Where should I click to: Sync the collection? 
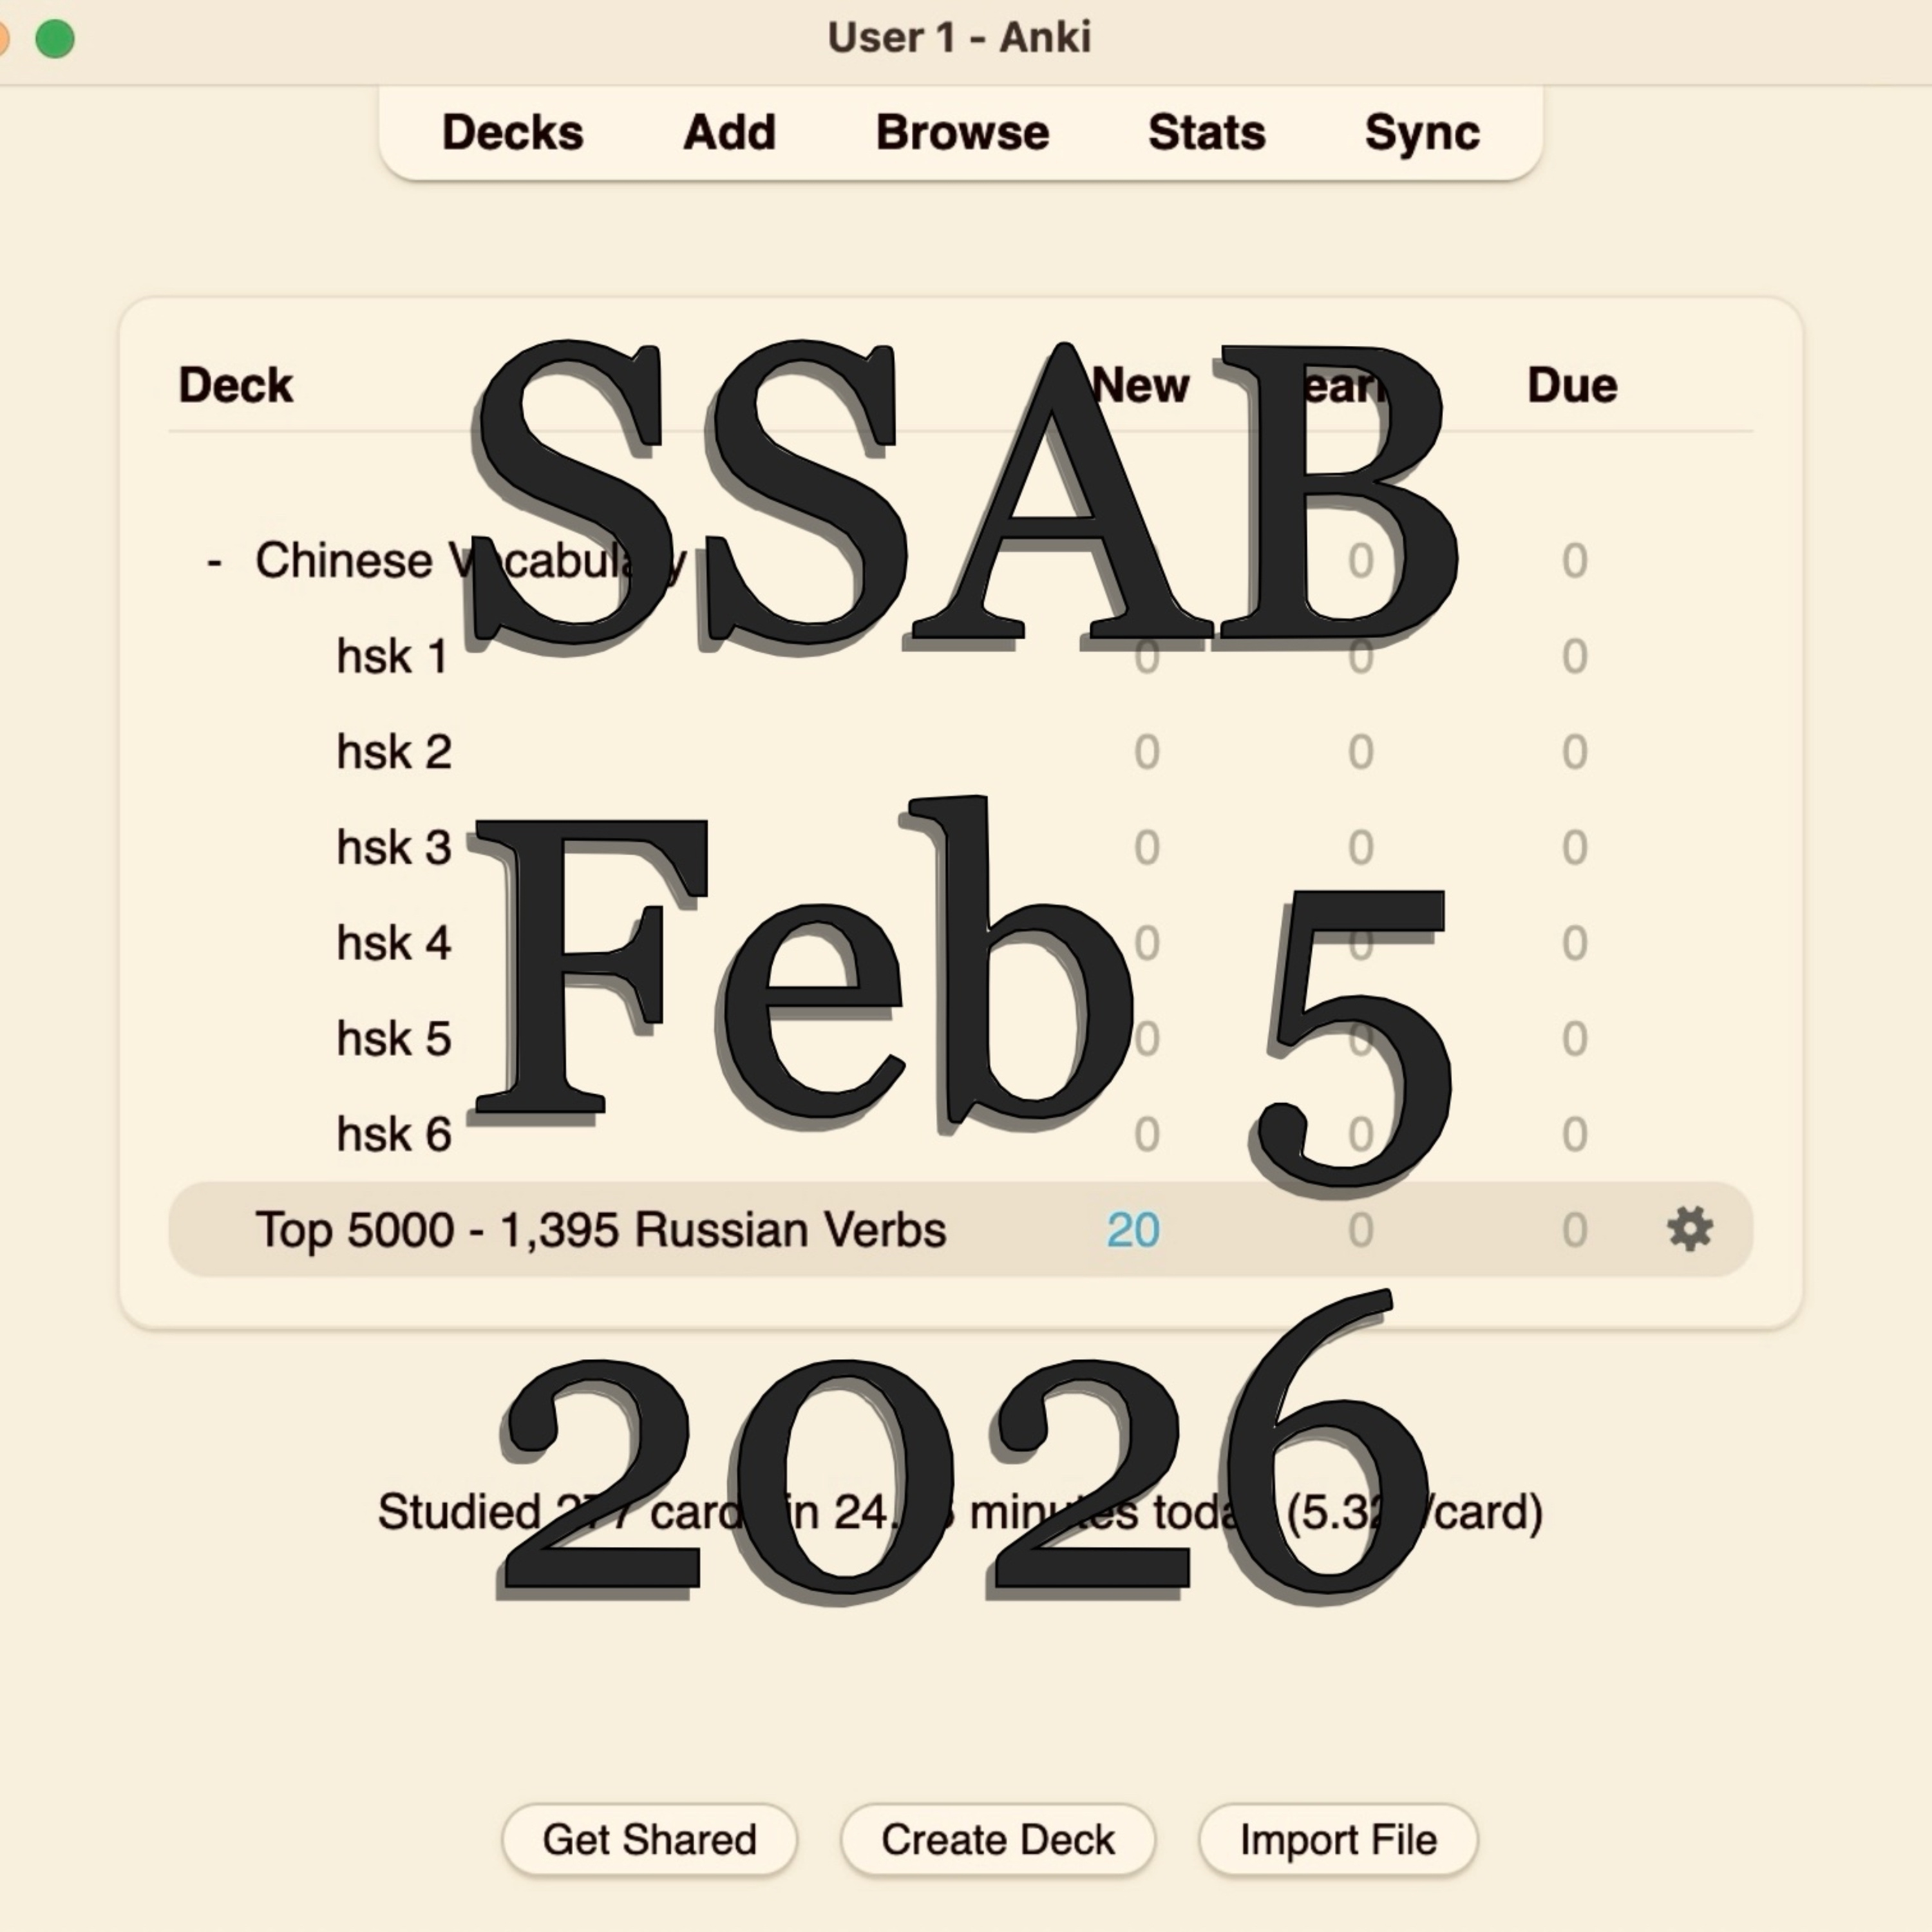[x=1421, y=132]
